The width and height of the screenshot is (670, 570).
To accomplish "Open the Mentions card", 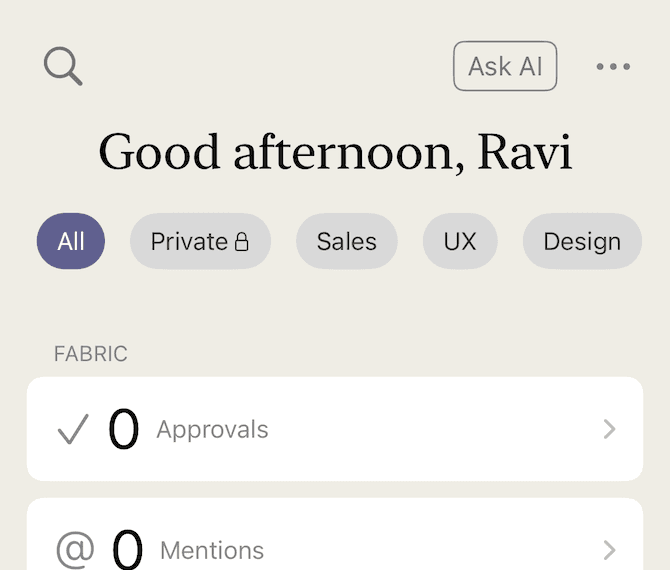I will coord(335,534).
